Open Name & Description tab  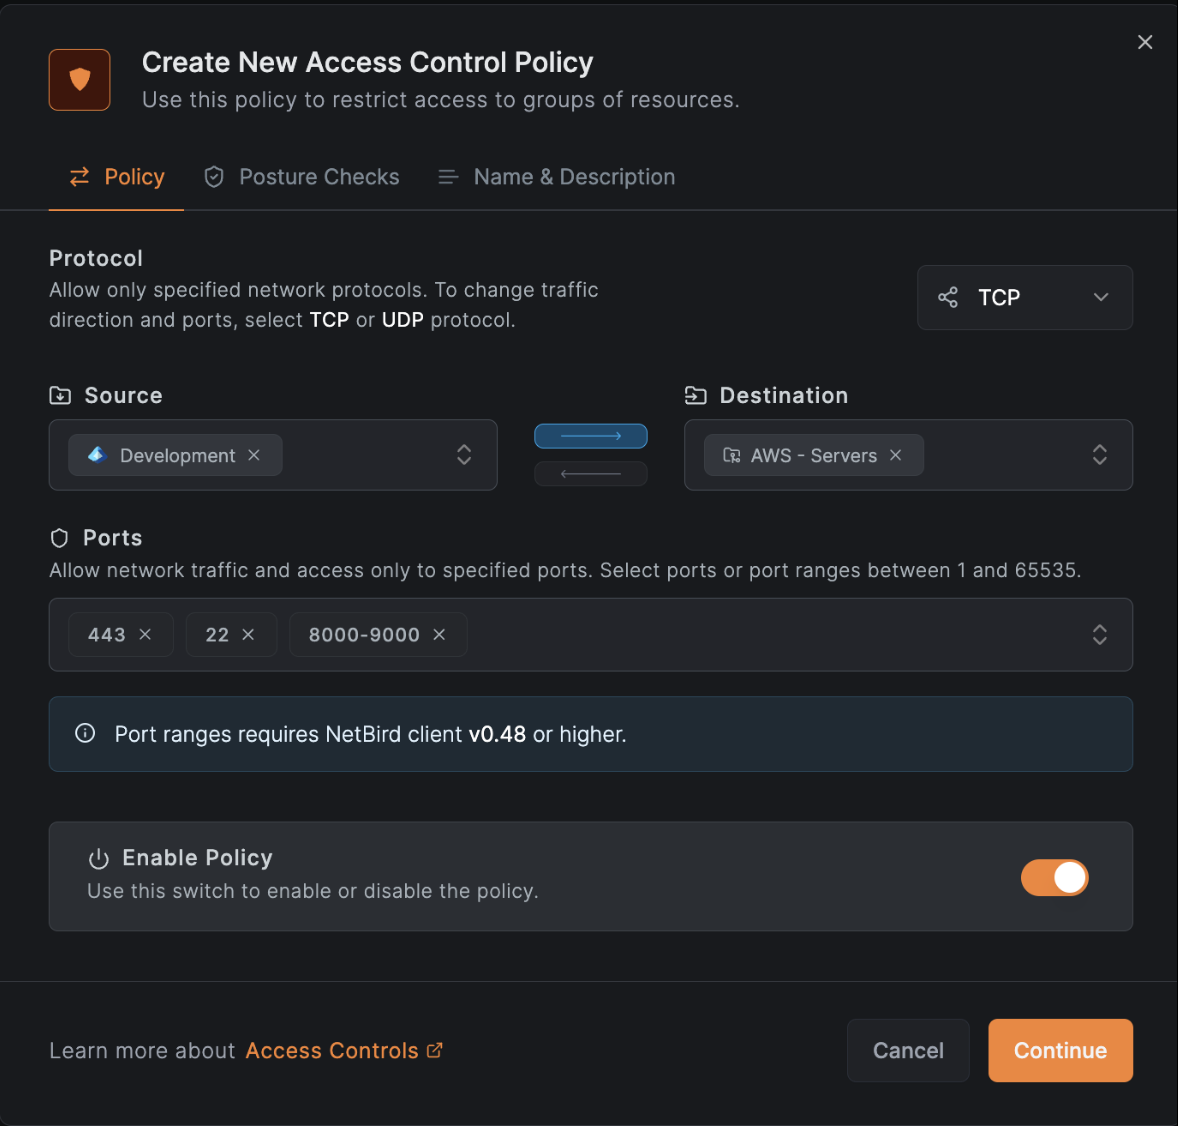557,177
